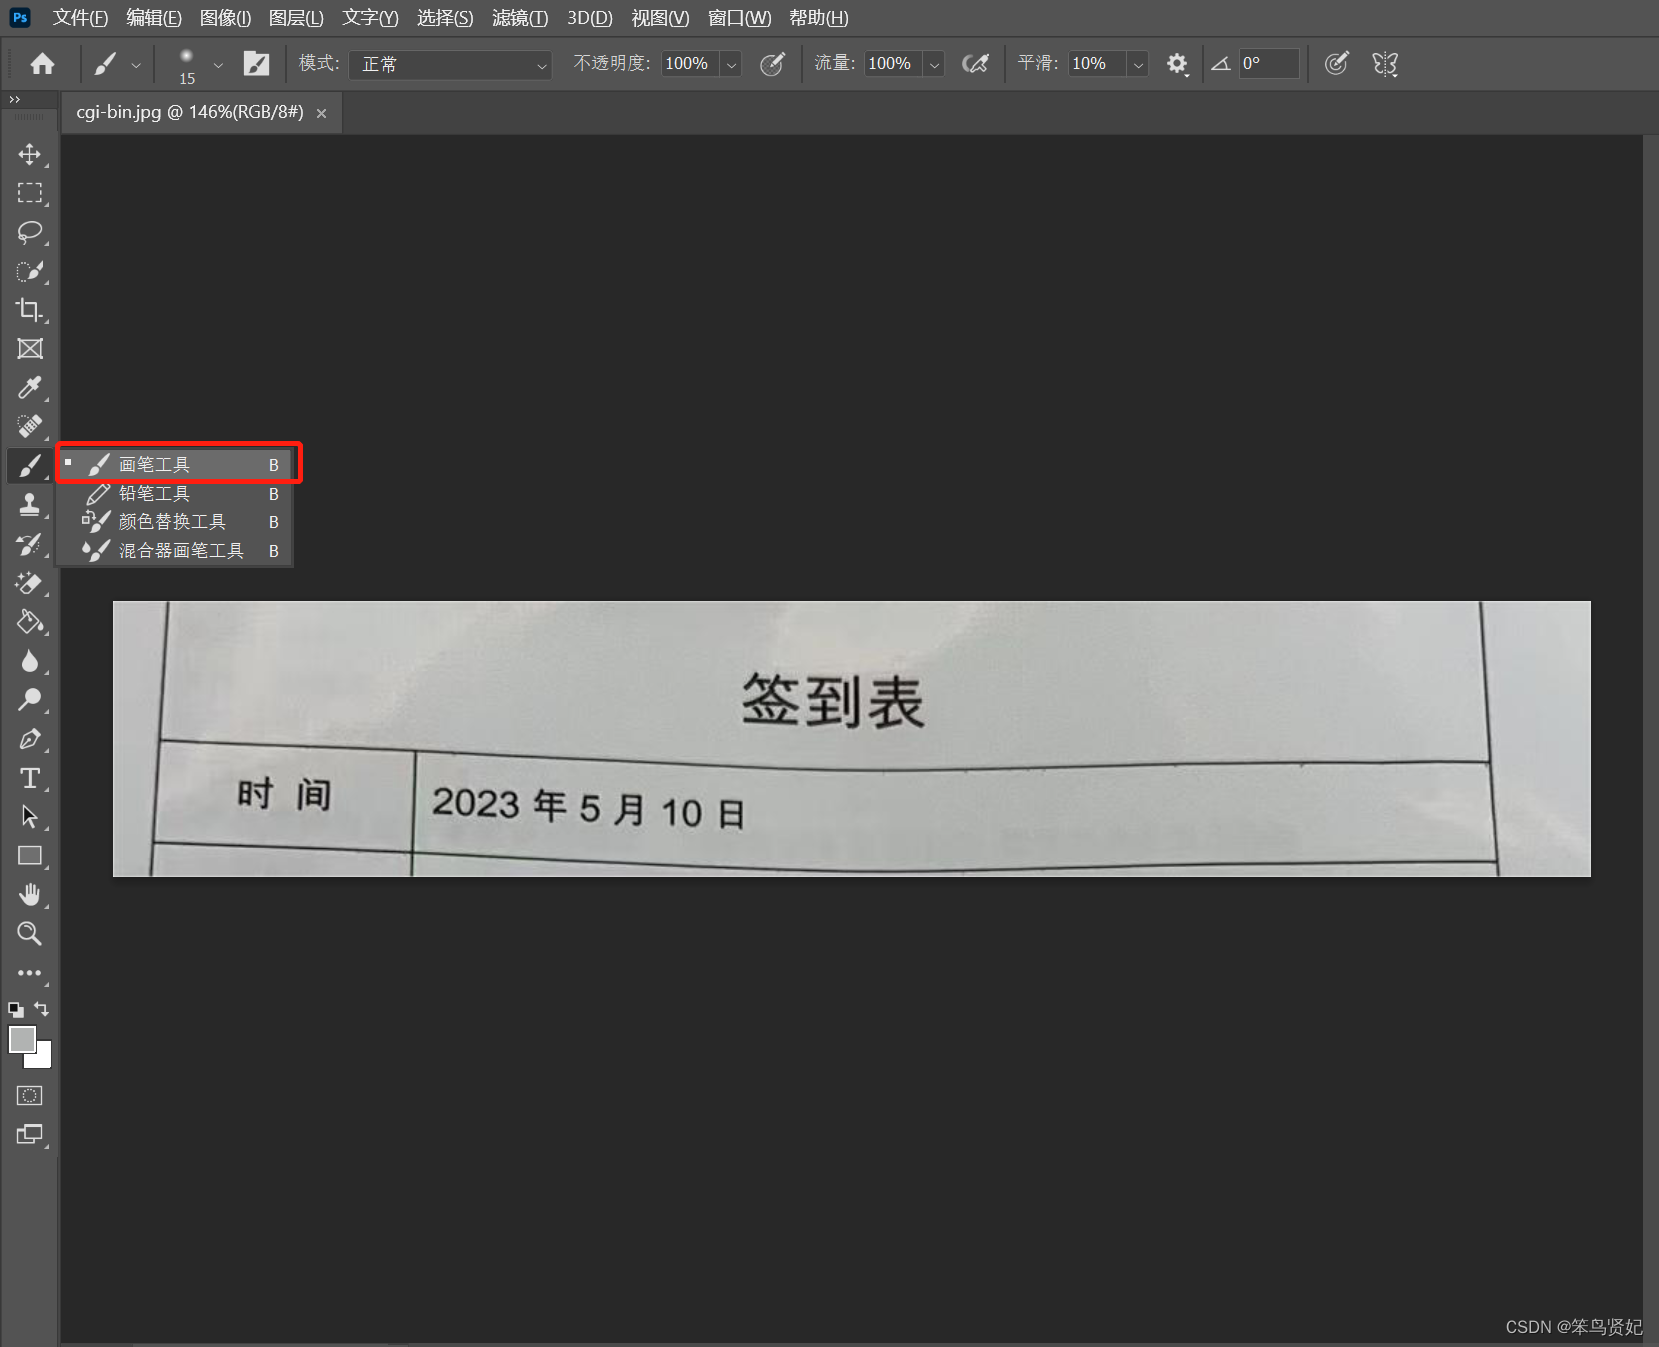This screenshot has width=1659, height=1347.
Task: Expand the opacity 不透明度 slider arrow
Action: click(x=731, y=64)
